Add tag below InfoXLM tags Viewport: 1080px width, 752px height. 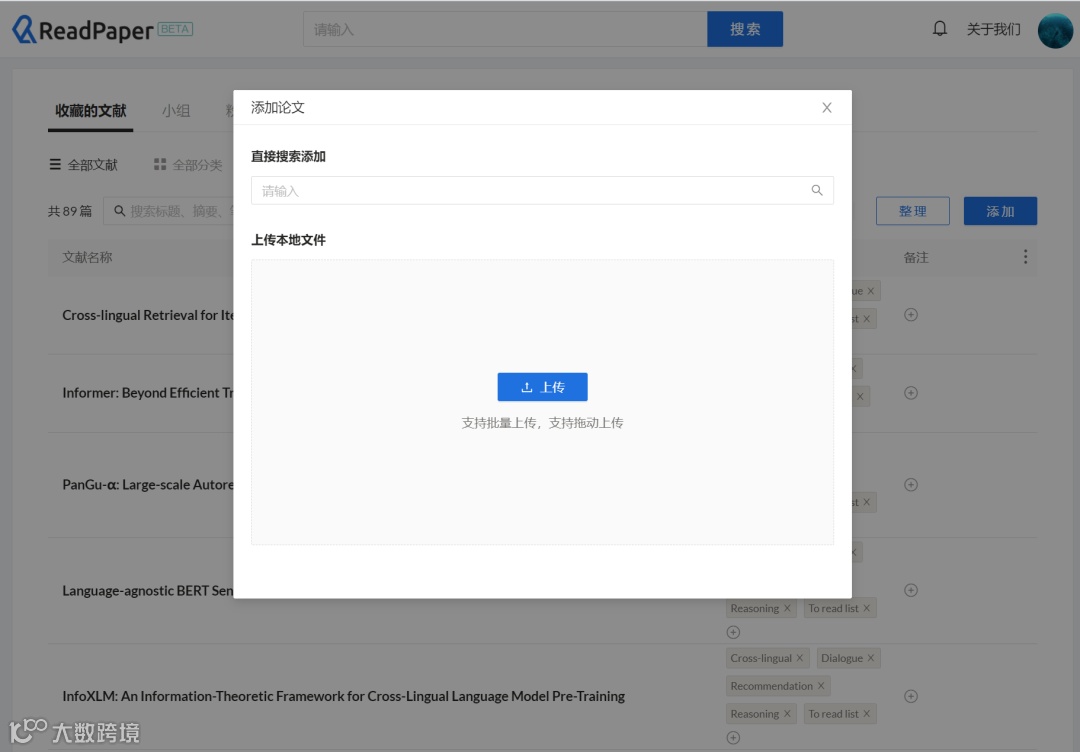coord(733,738)
